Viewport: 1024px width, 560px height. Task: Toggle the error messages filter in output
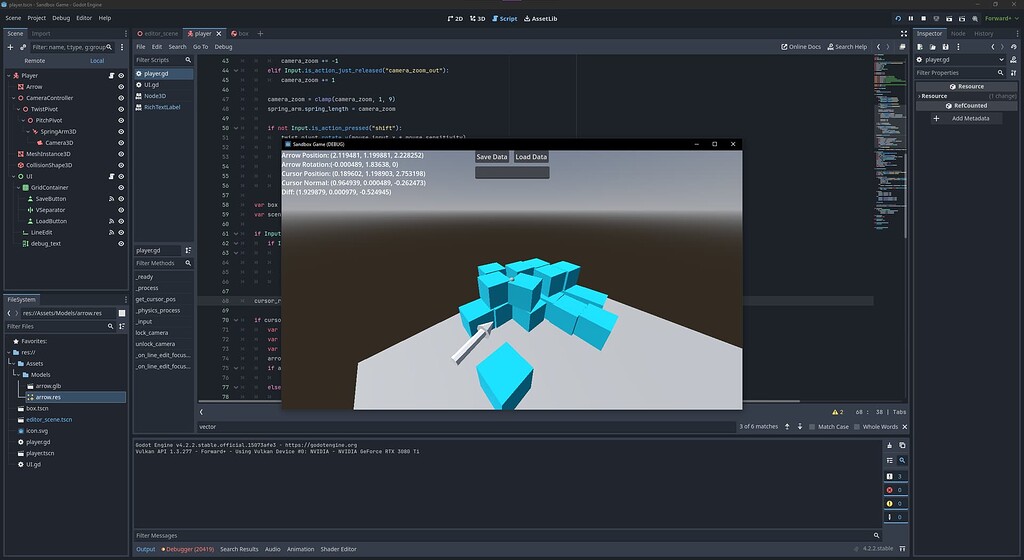coord(895,490)
